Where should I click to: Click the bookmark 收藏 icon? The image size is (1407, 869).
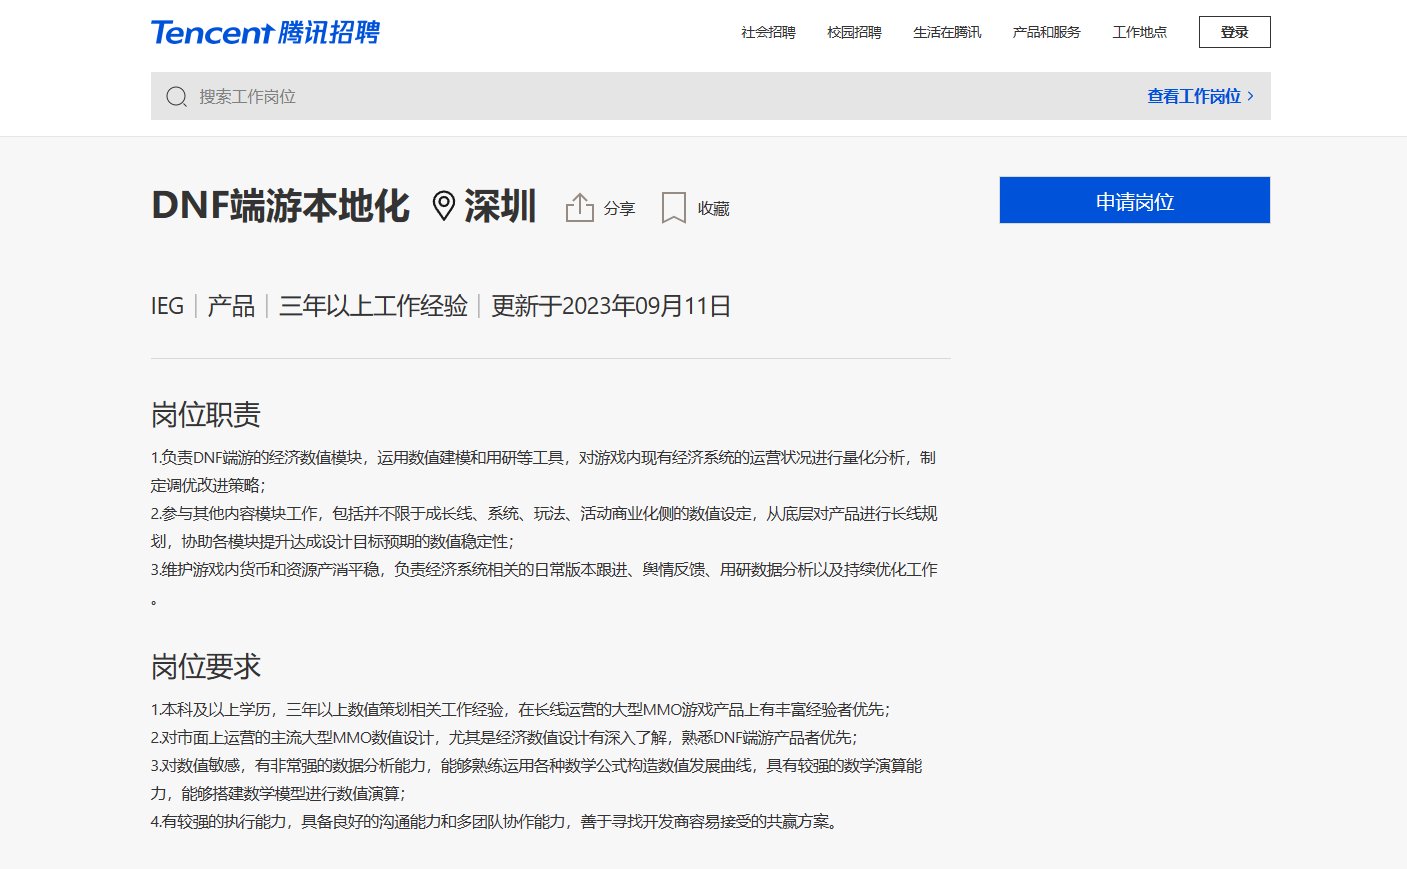click(674, 208)
